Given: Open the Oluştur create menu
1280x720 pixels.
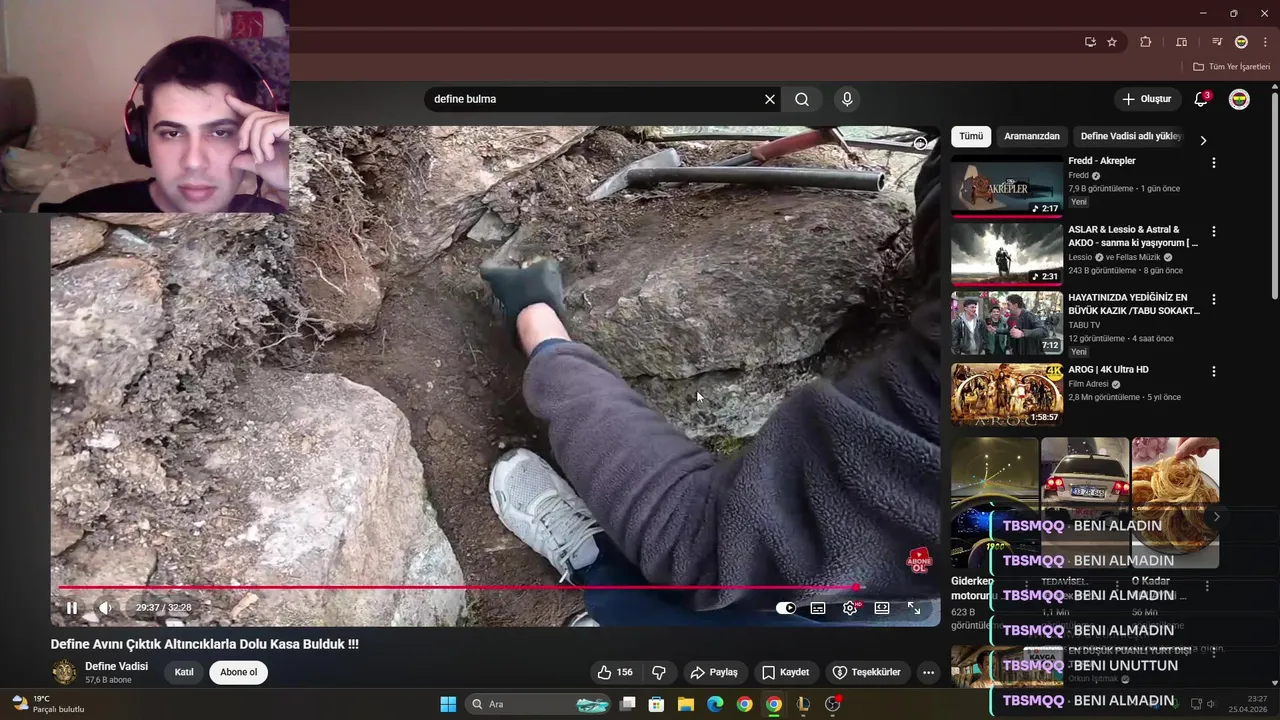Looking at the screenshot, I should click(1146, 99).
